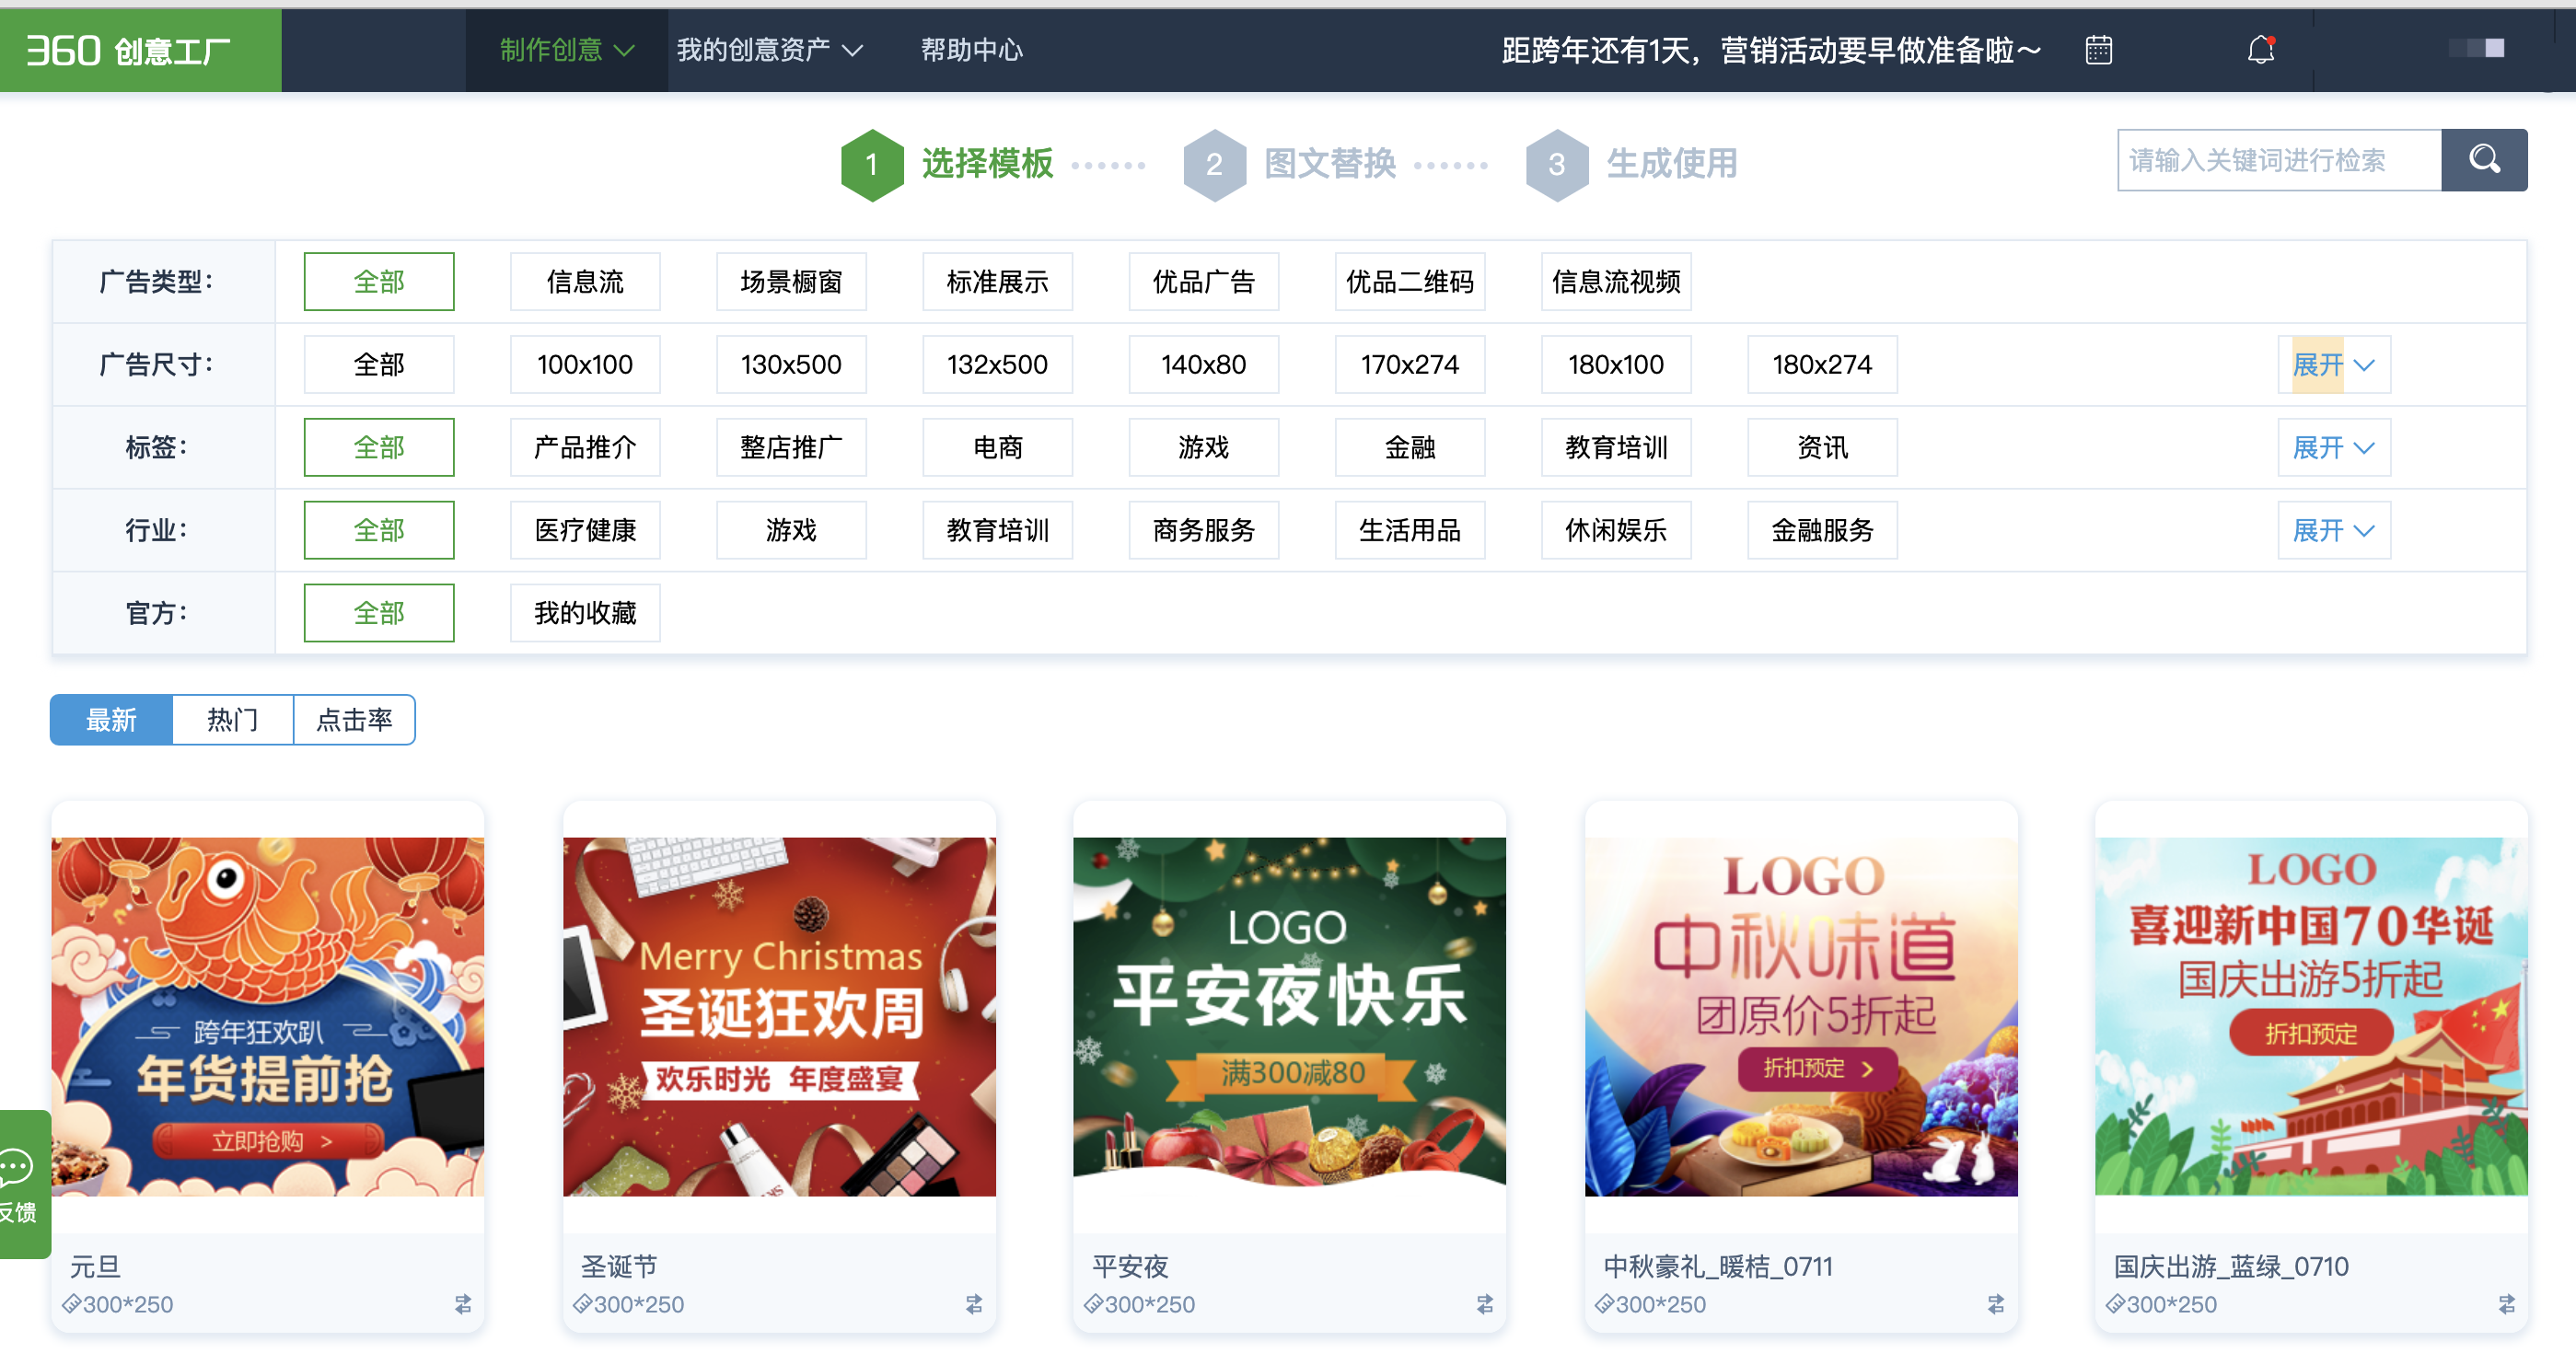Image resolution: width=2576 pixels, height=1353 pixels.
Task: Click swap icon on 元旦 card
Action: tap(463, 1304)
